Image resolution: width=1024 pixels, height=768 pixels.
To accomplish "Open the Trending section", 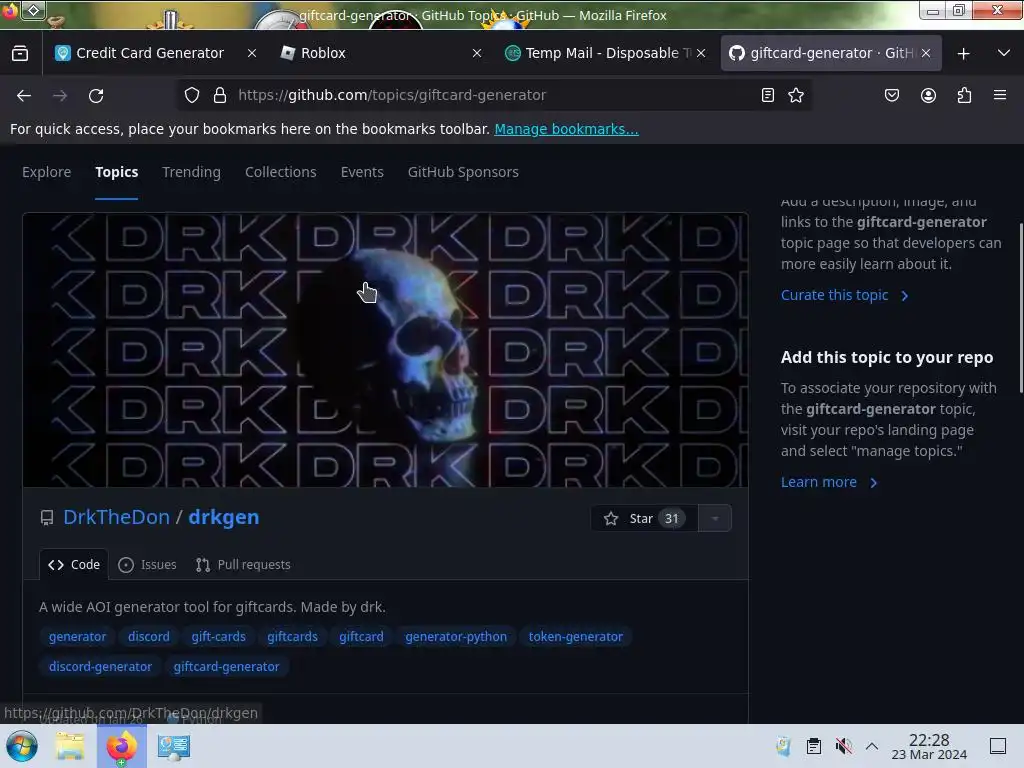I will [191, 172].
